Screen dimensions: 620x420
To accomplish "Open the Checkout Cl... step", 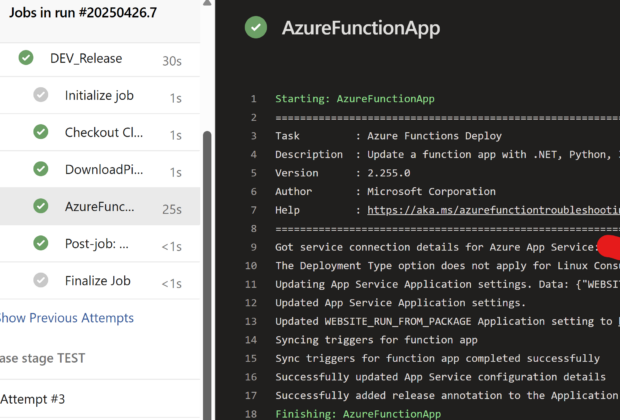I will coord(100,132).
